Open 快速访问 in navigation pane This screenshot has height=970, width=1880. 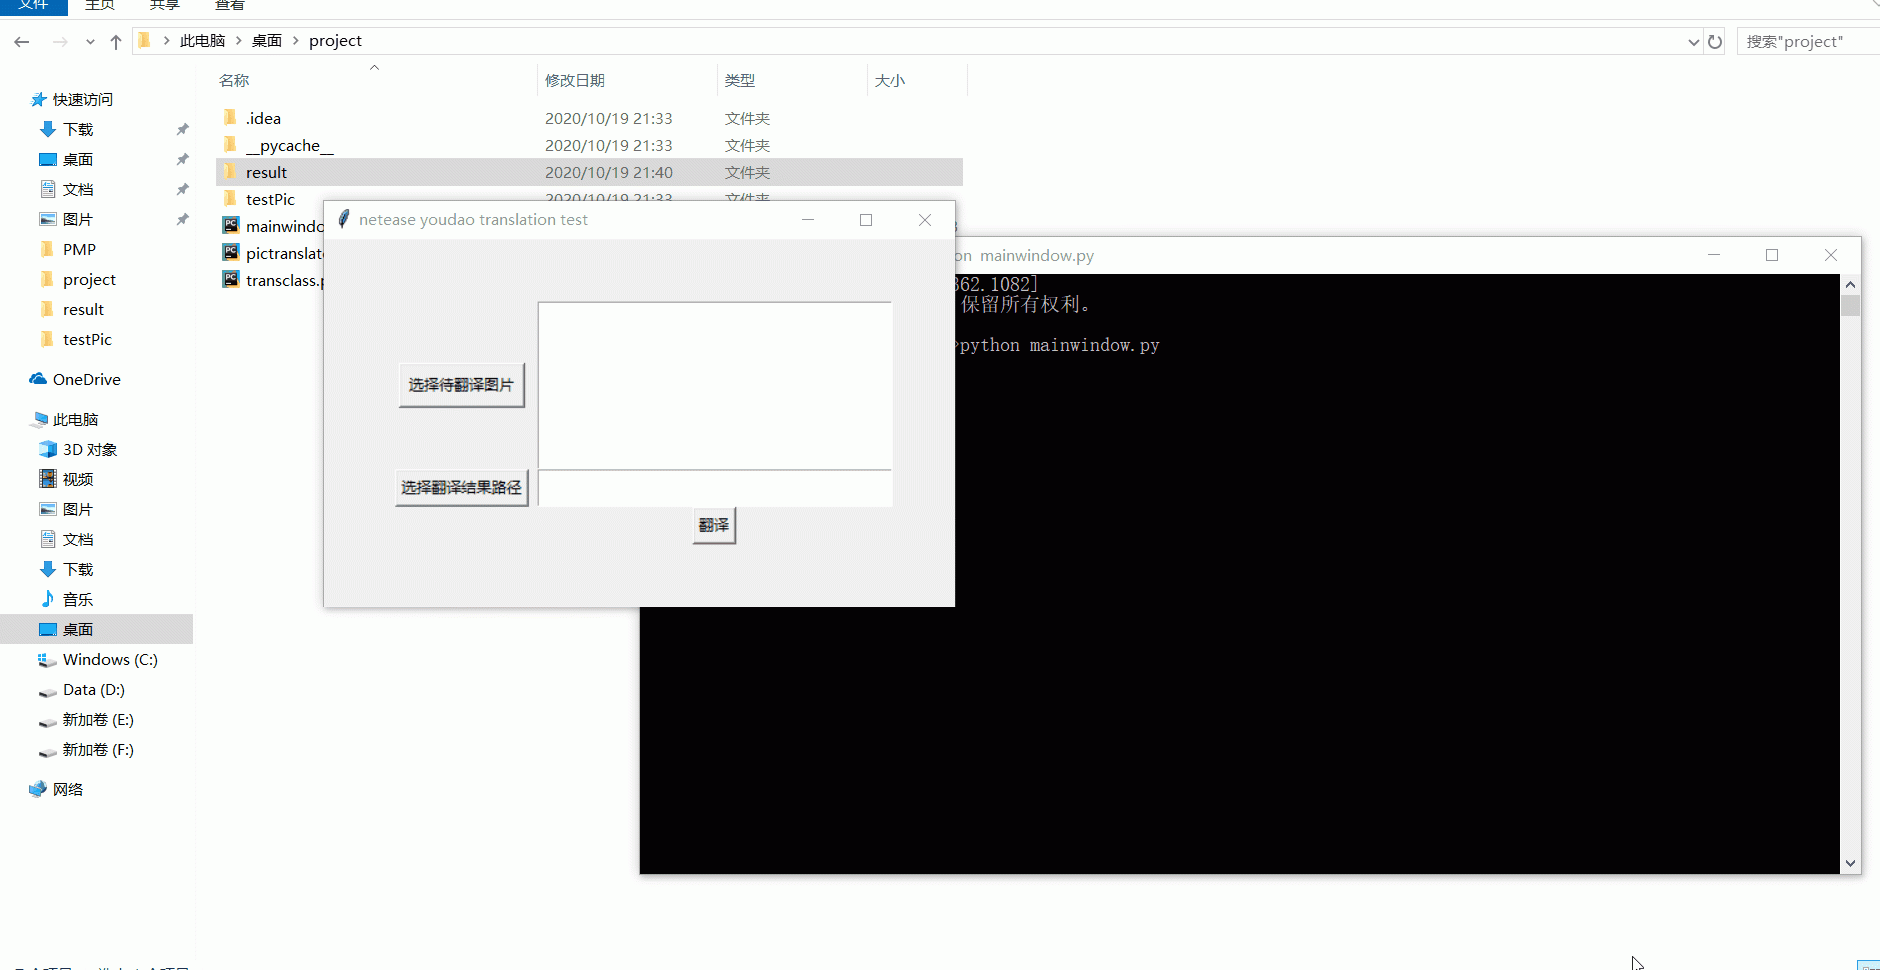pyautogui.click(x=82, y=99)
